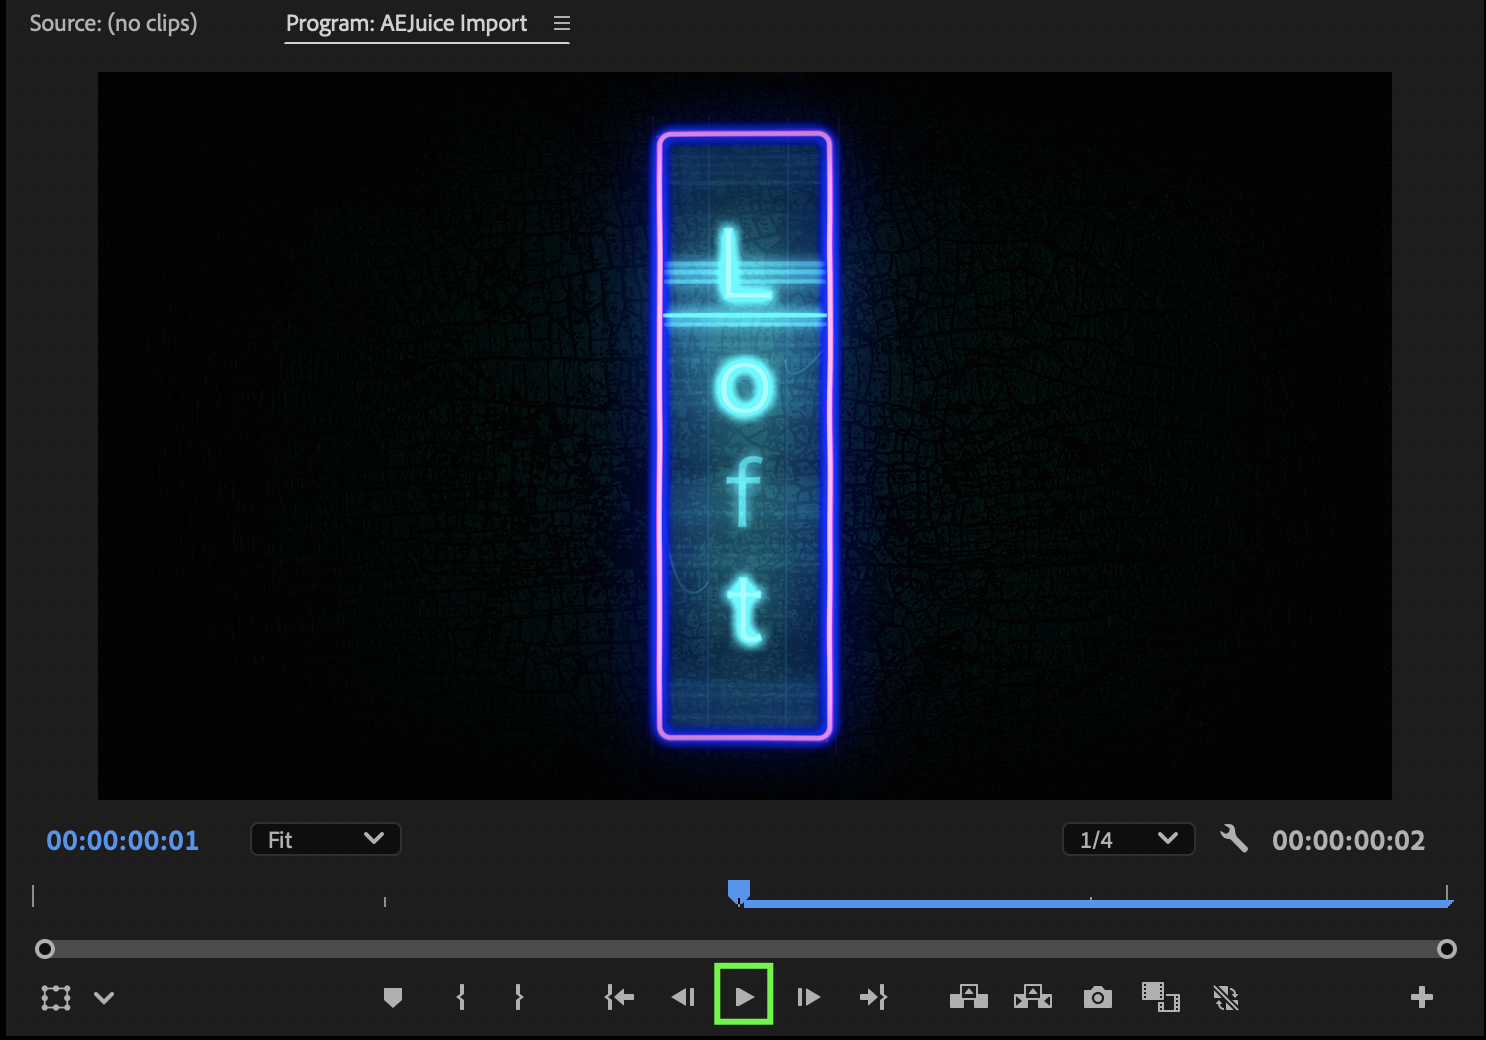Screen dimensions: 1486x1040
Task: Open Settings wrench menu
Action: coord(1234,839)
